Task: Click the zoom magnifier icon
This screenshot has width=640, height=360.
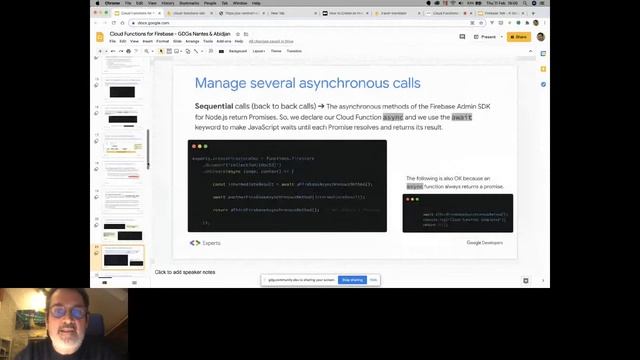Action: click(147, 51)
